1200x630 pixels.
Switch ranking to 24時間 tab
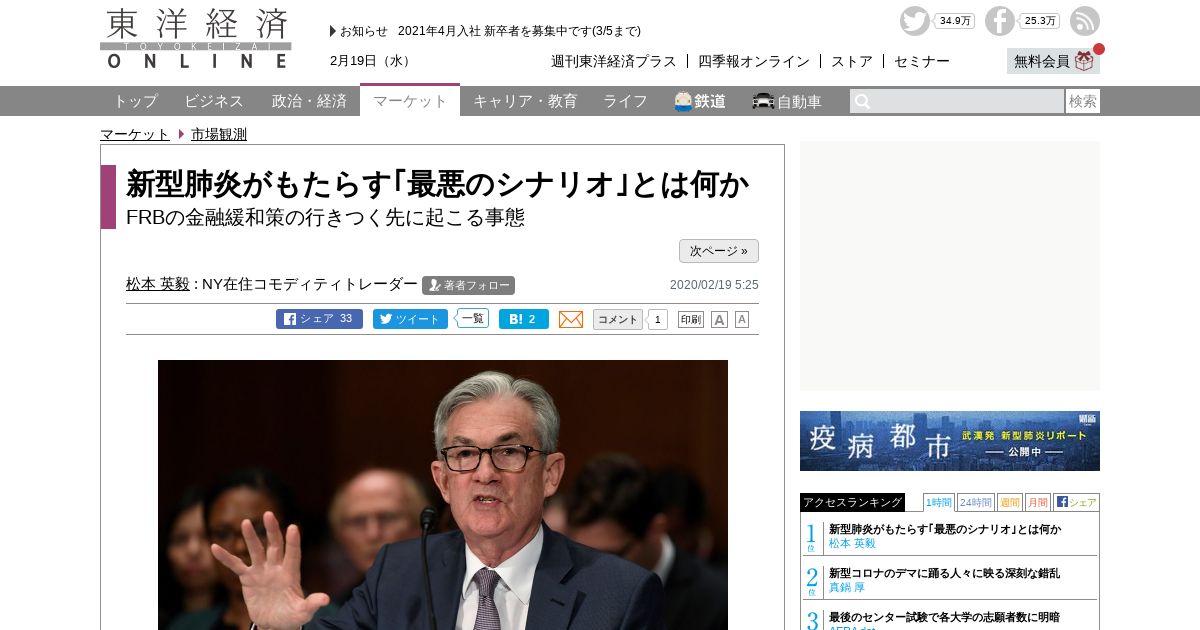pyautogui.click(x=975, y=502)
